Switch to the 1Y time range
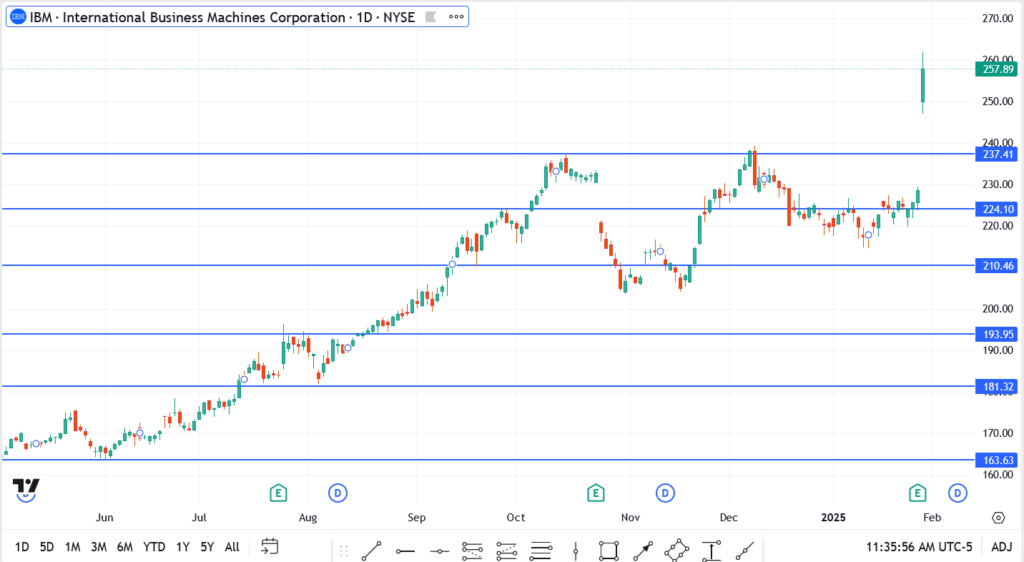 click(183, 547)
